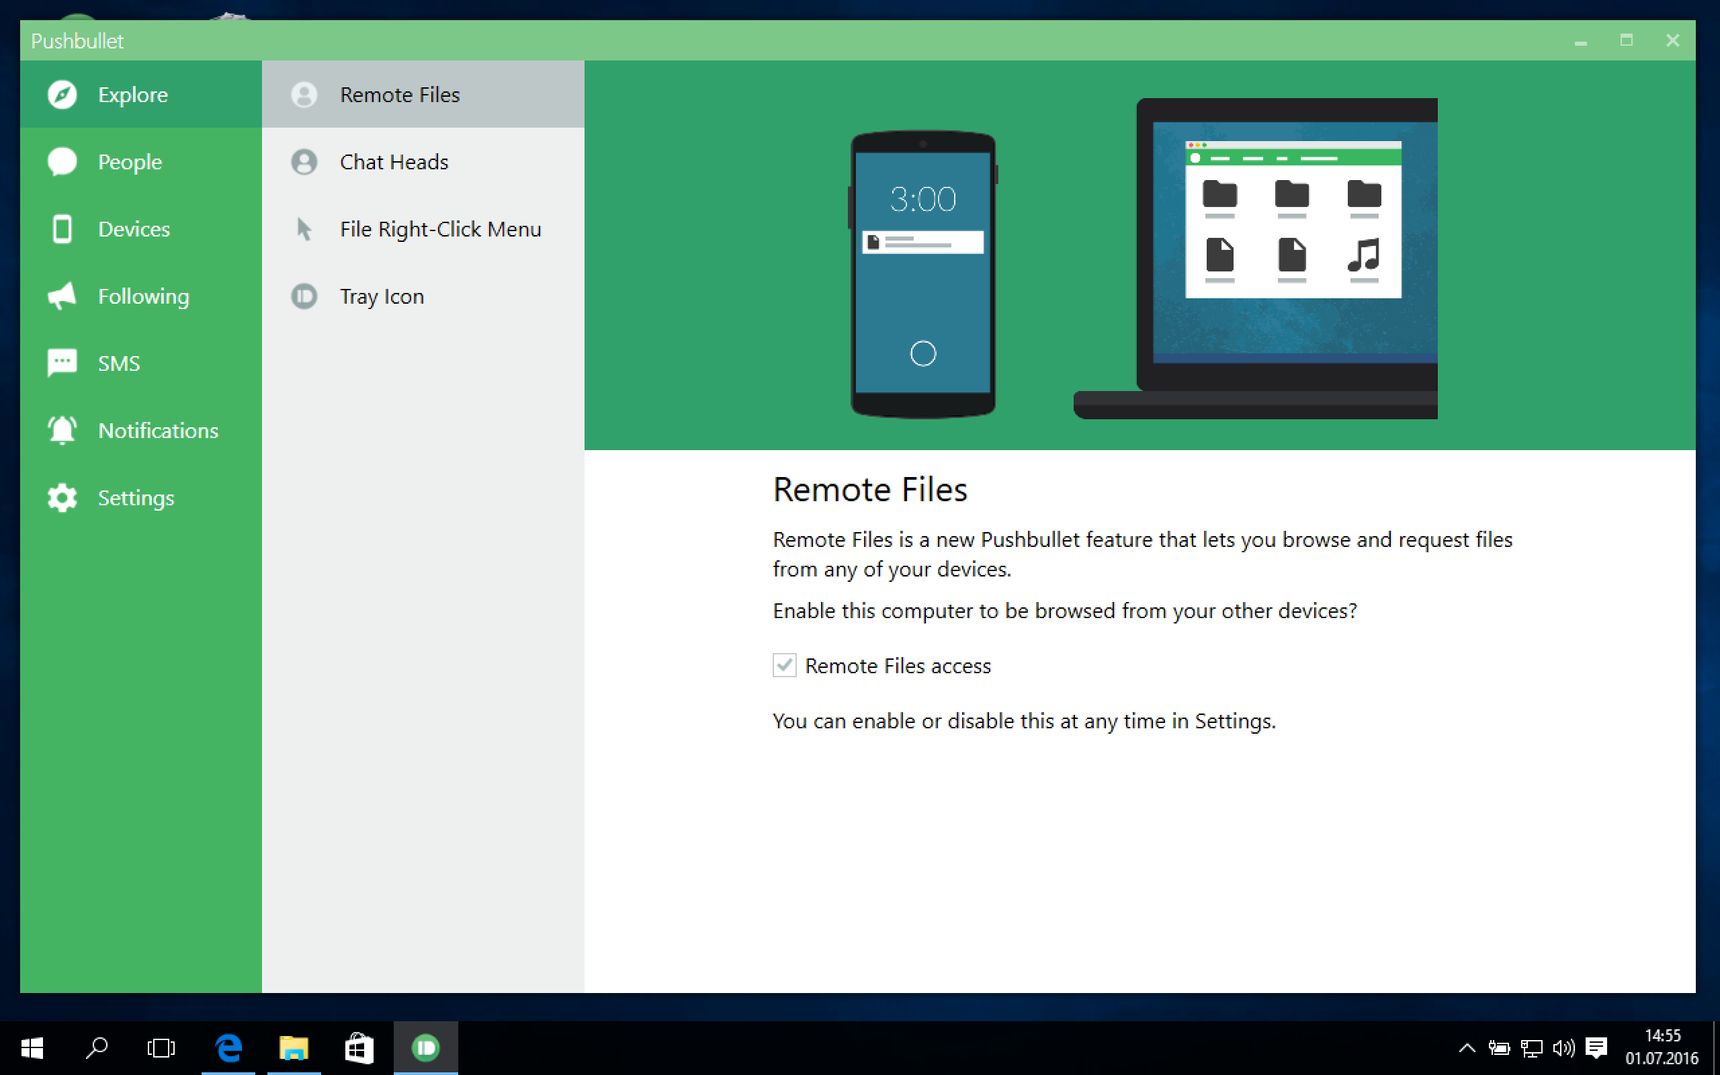This screenshot has height=1075, width=1720.
Task: Switch to the Following section
Action: (x=141, y=296)
